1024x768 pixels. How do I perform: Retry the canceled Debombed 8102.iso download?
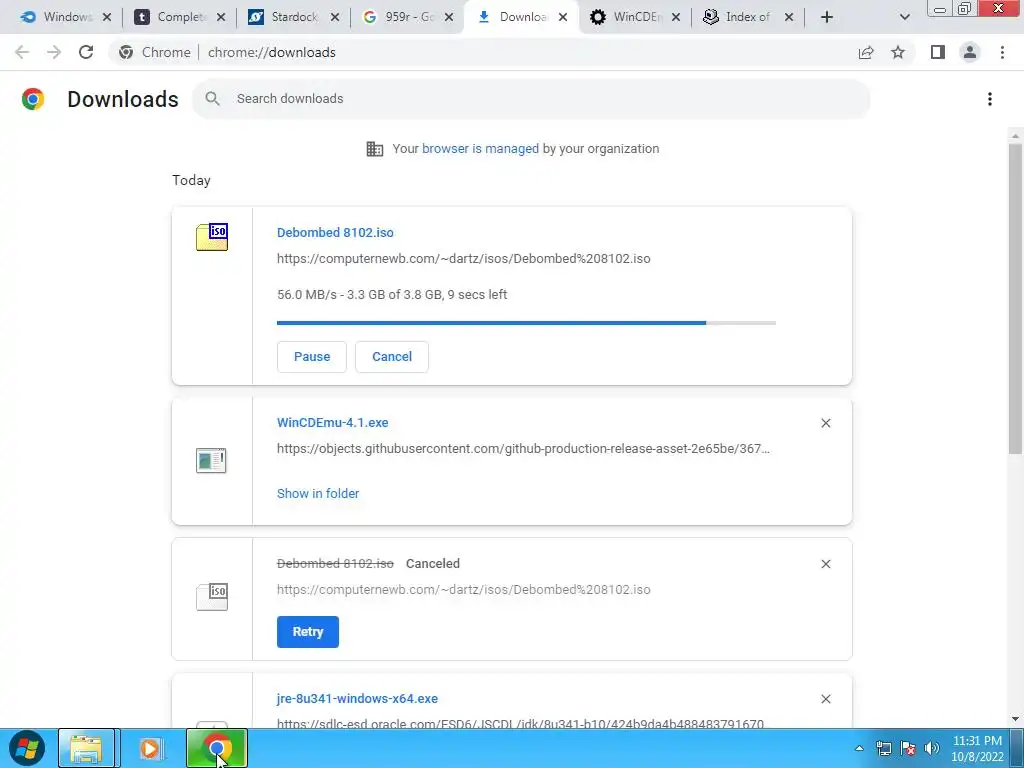coord(308,632)
